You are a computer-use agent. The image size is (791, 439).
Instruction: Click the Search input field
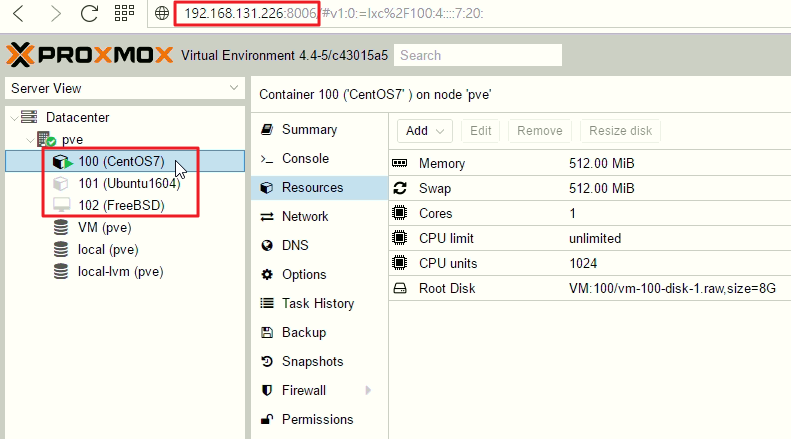coord(478,55)
